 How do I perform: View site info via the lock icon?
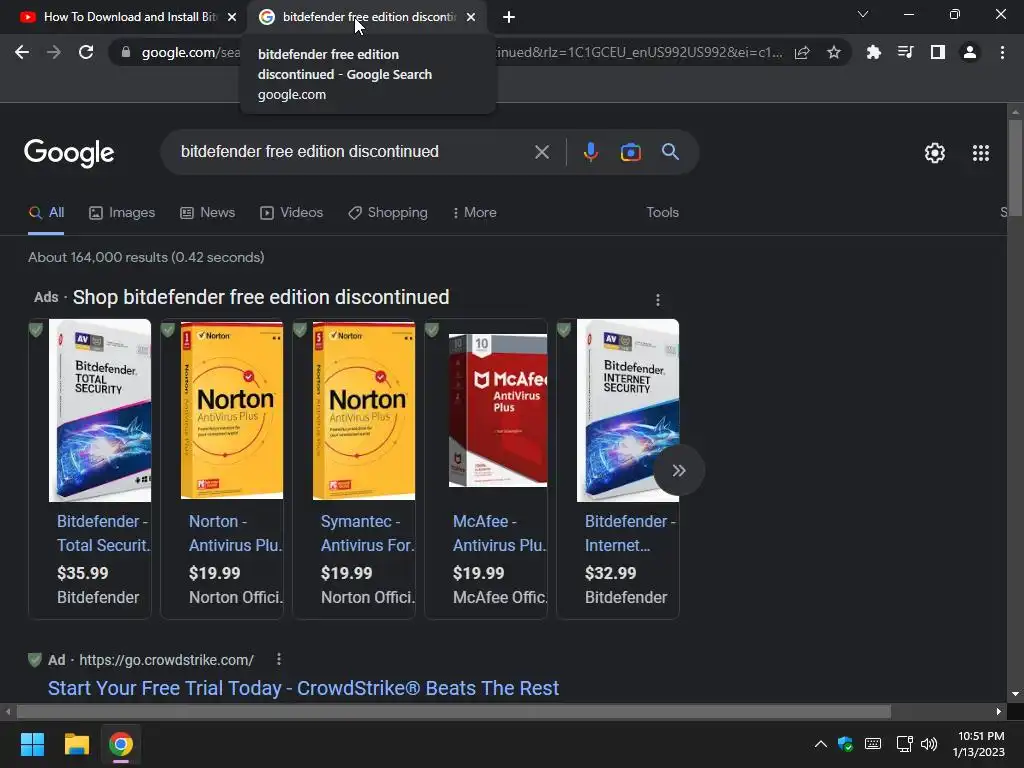(126, 52)
